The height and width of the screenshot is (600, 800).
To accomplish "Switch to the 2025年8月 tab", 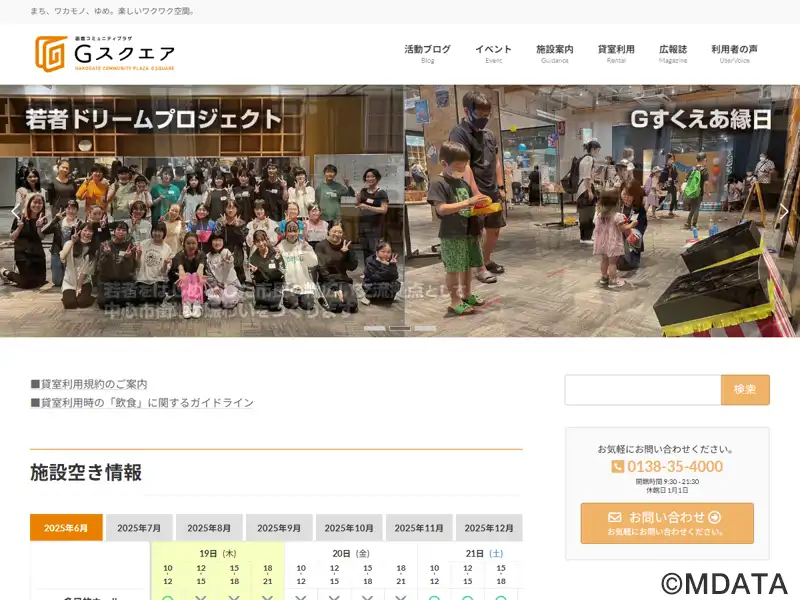I will pyautogui.click(x=209, y=528).
